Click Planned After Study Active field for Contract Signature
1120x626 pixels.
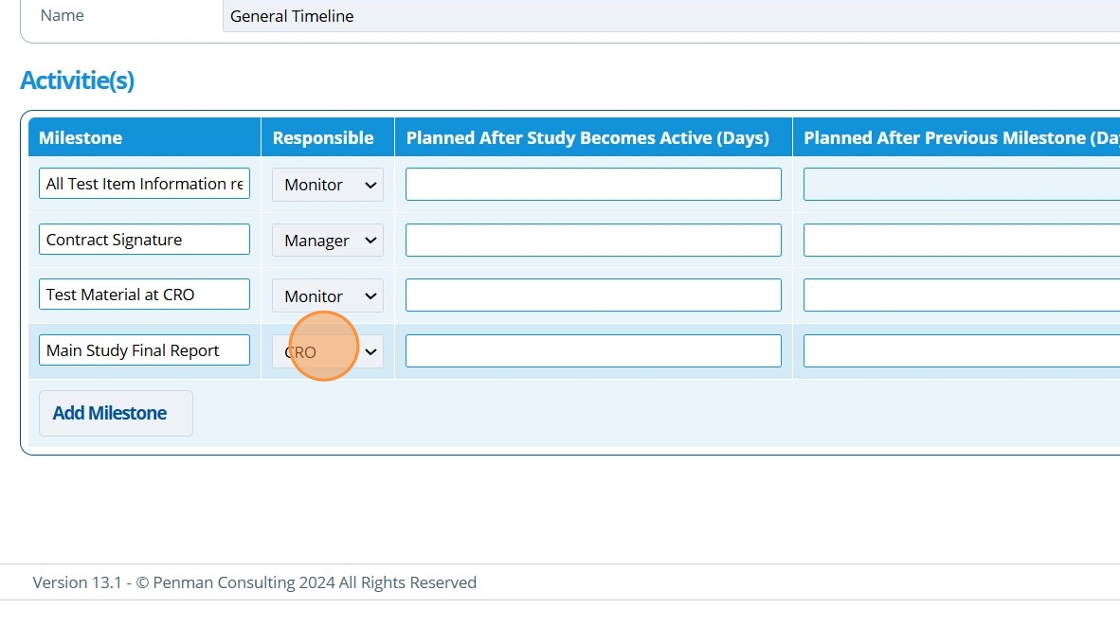[593, 240]
